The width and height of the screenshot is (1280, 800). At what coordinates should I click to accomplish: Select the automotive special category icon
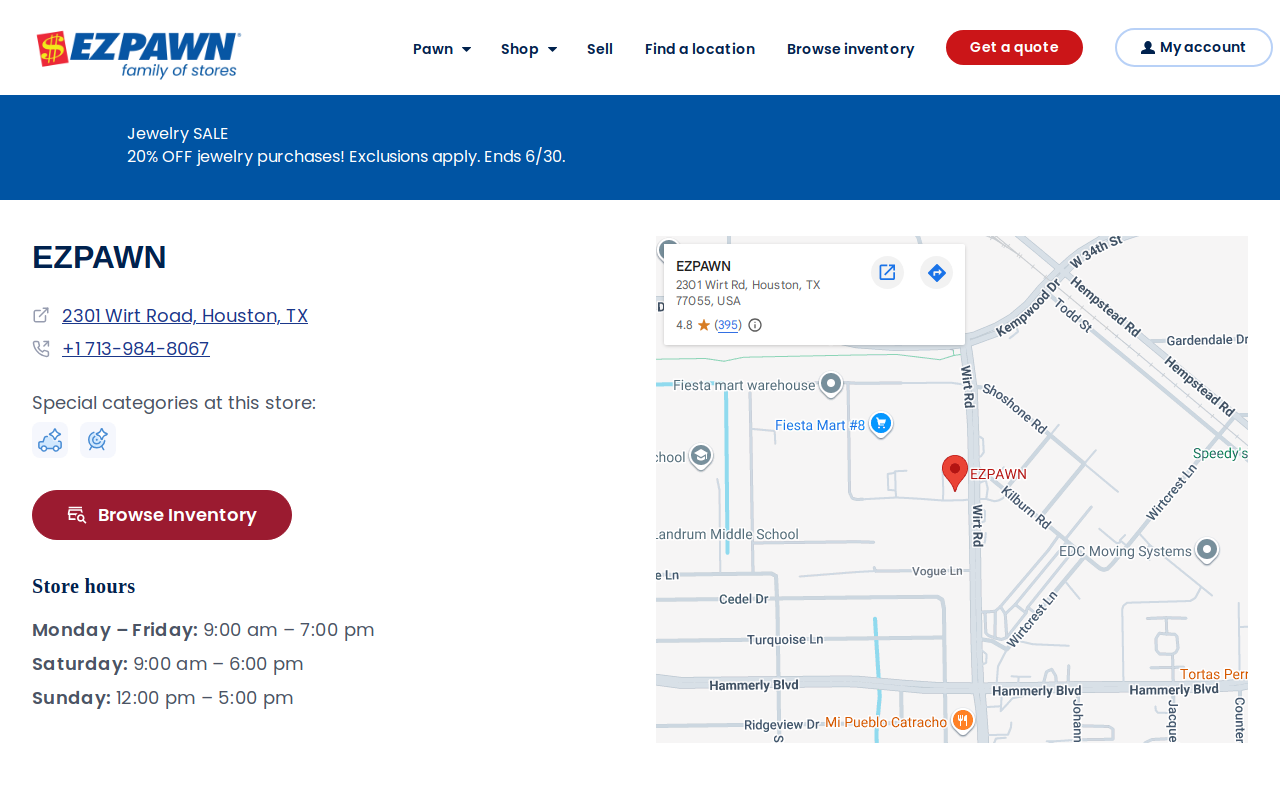coord(50,440)
